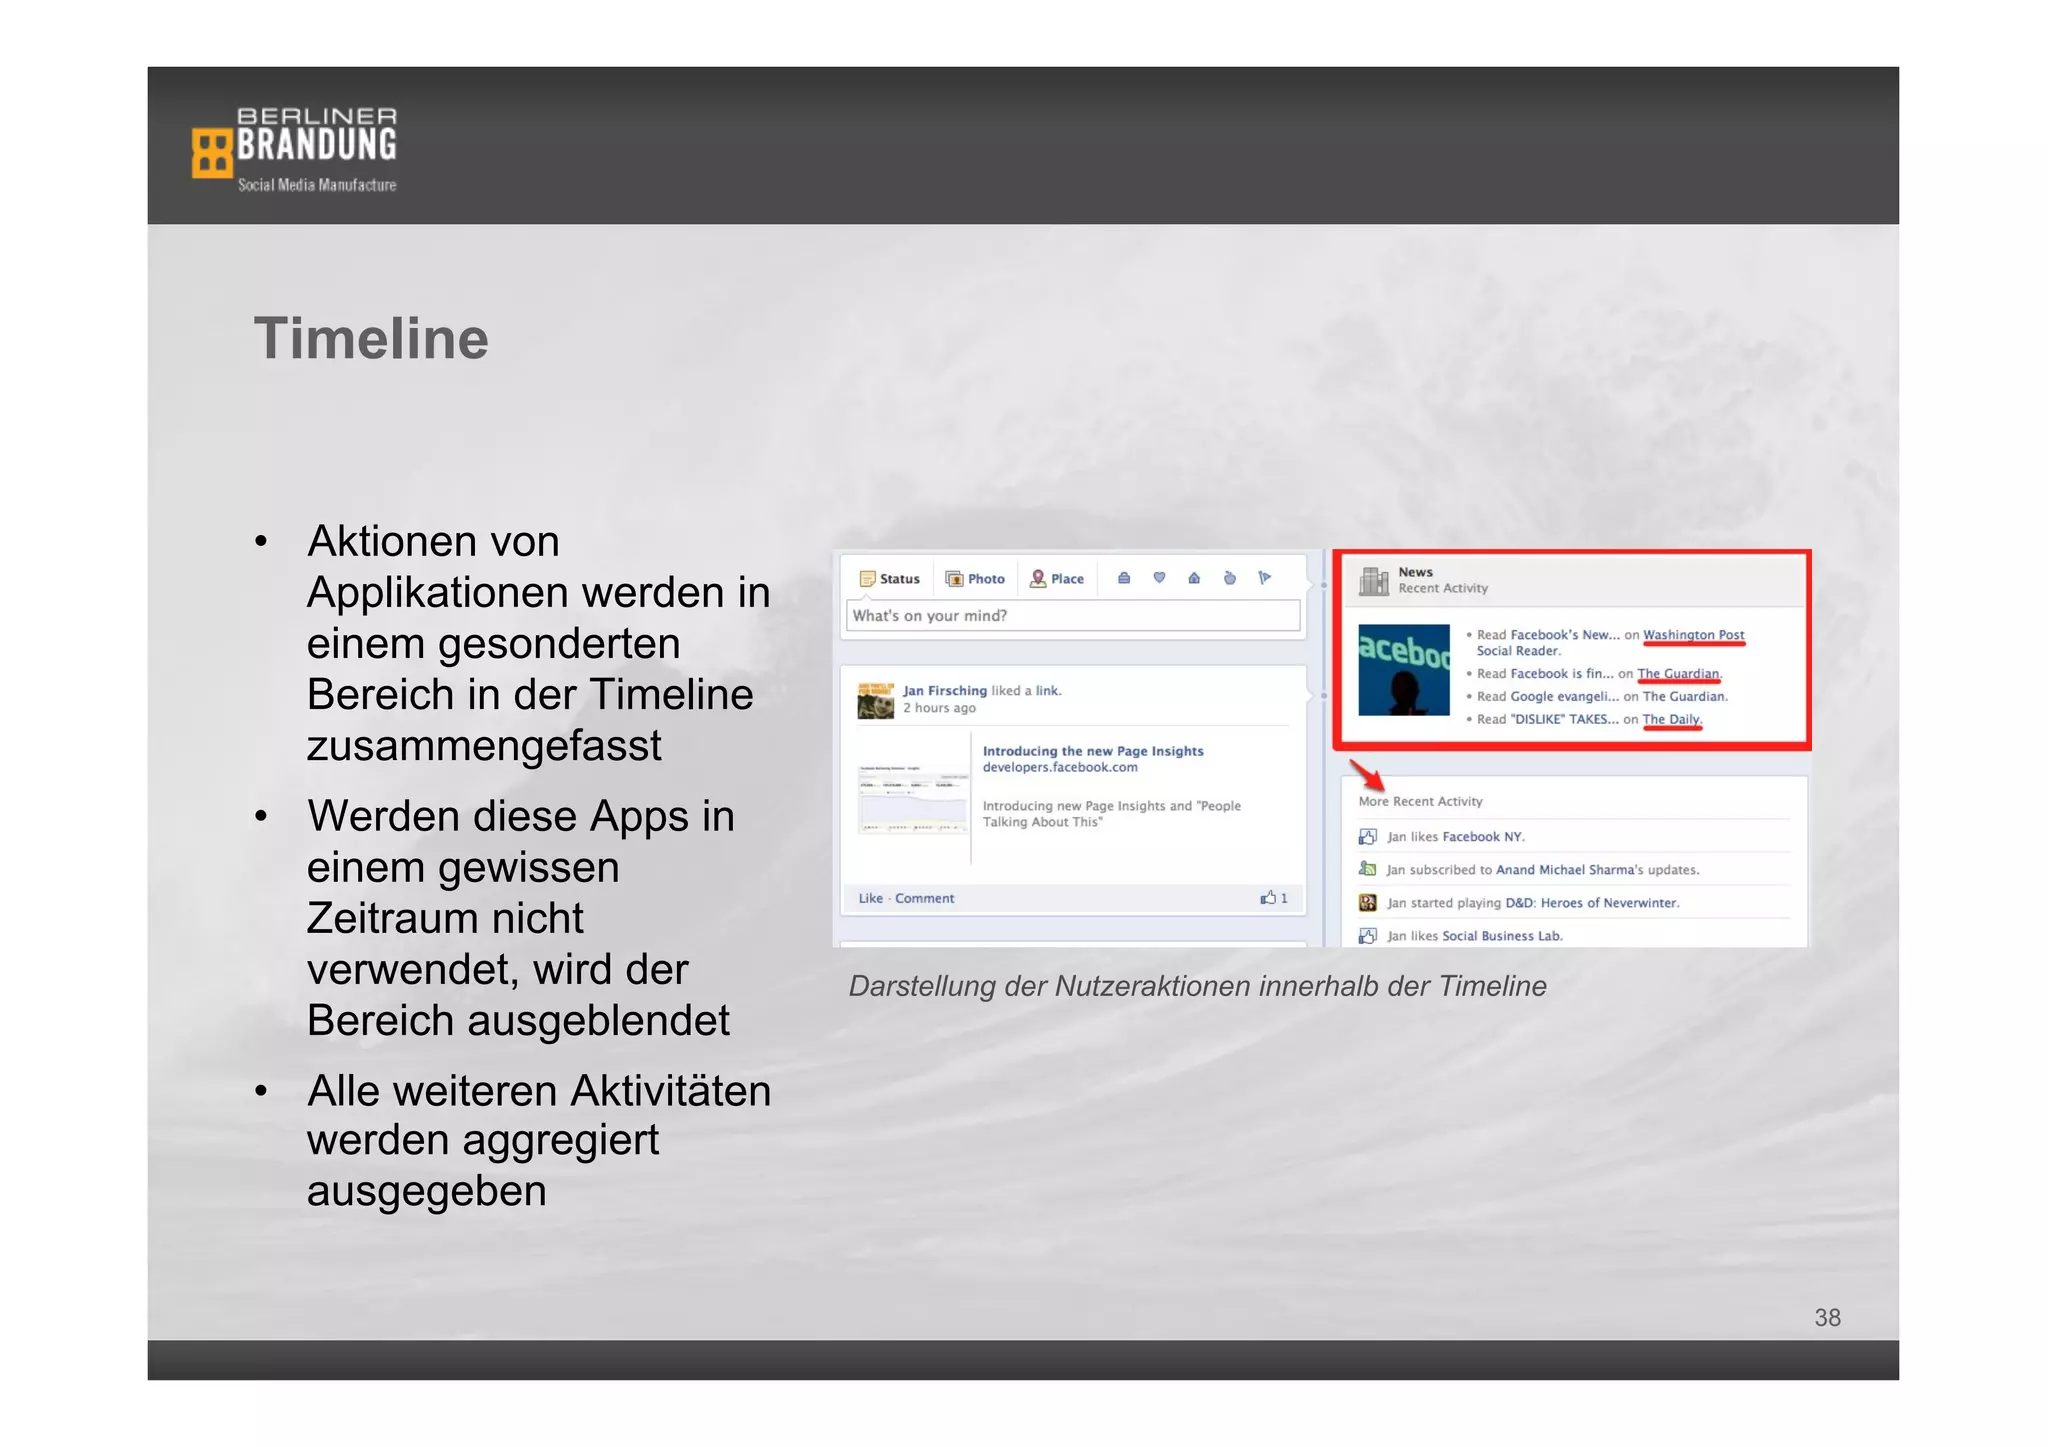Select the heart relationship life event icon

pos(1159,578)
